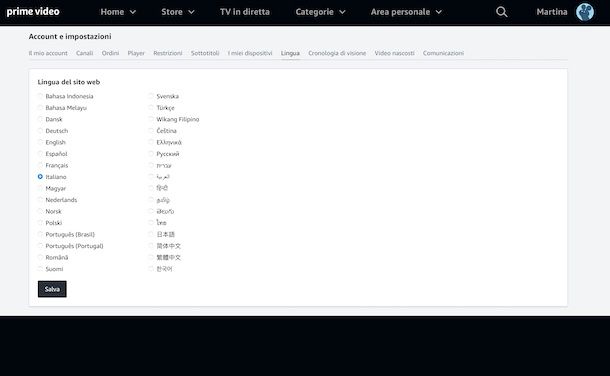The width and height of the screenshot is (610, 376).
Task: Switch to the Ordini tab
Action: tap(110, 53)
